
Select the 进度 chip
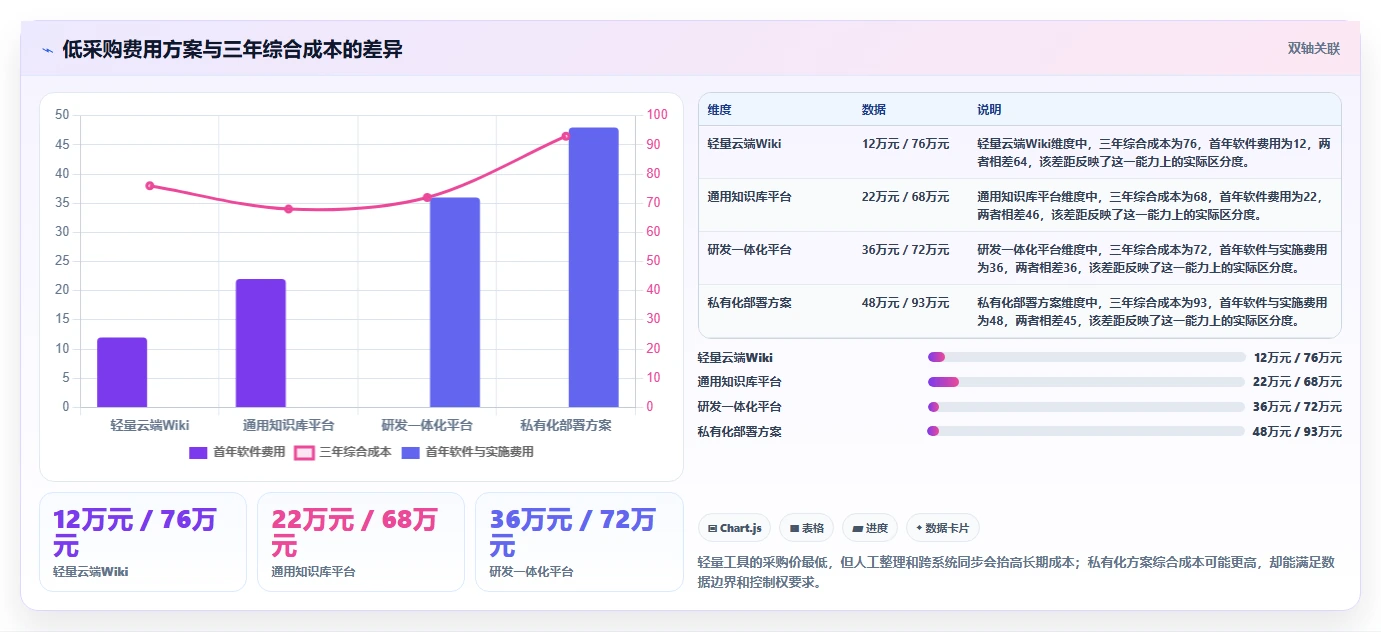(869, 528)
